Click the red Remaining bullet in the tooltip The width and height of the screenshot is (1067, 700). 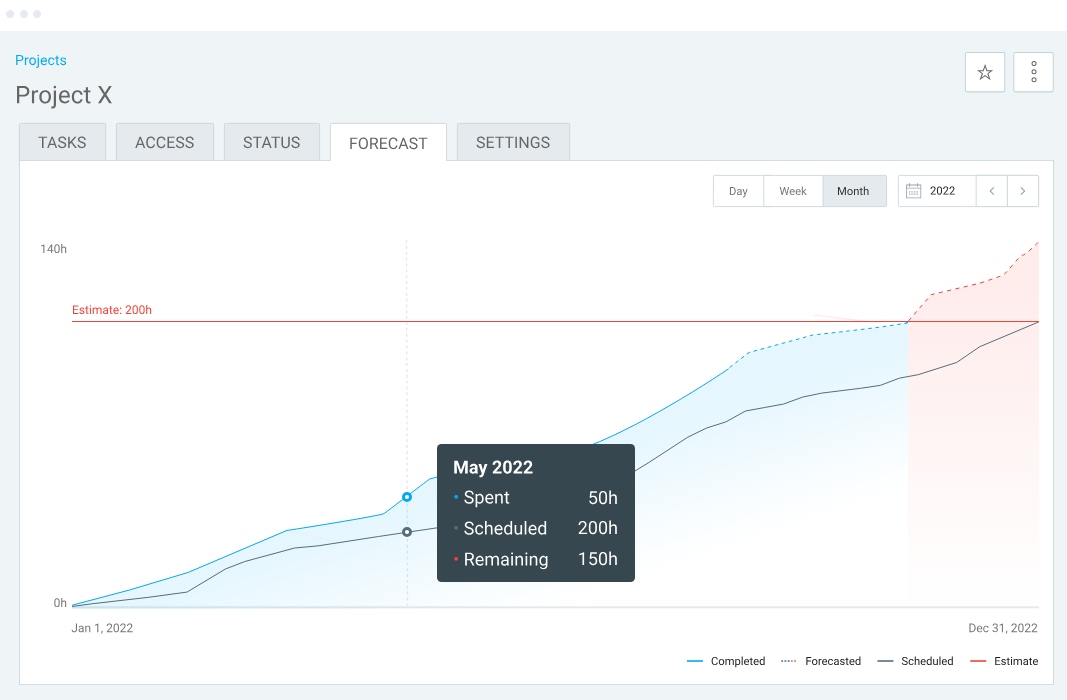(458, 559)
